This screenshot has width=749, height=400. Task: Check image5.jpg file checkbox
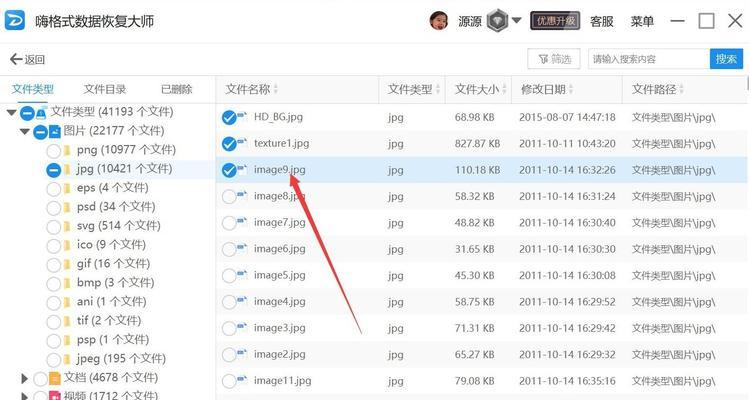pos(229,275)
